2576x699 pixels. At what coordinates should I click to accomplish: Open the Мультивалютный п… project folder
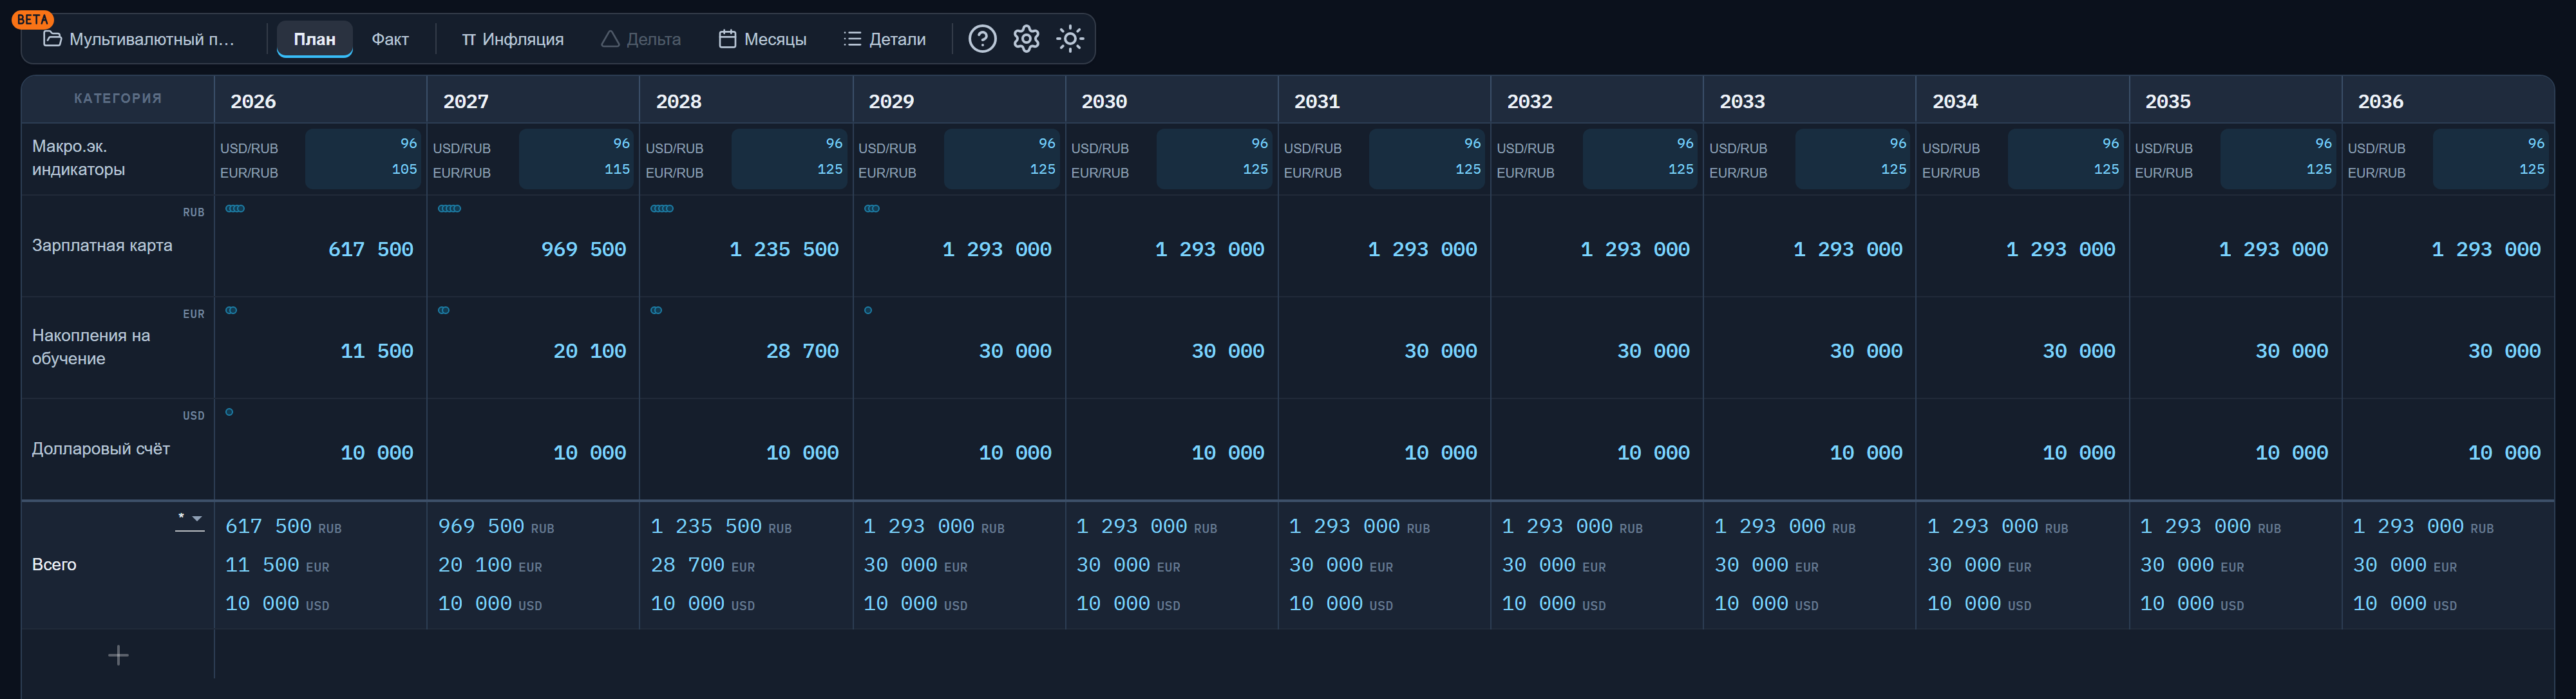pos(139,39)
